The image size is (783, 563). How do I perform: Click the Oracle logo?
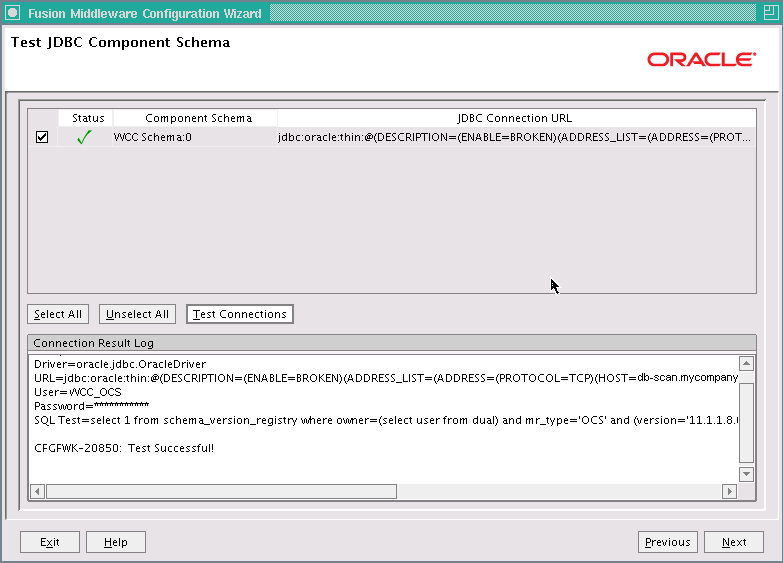pos(702,59)
